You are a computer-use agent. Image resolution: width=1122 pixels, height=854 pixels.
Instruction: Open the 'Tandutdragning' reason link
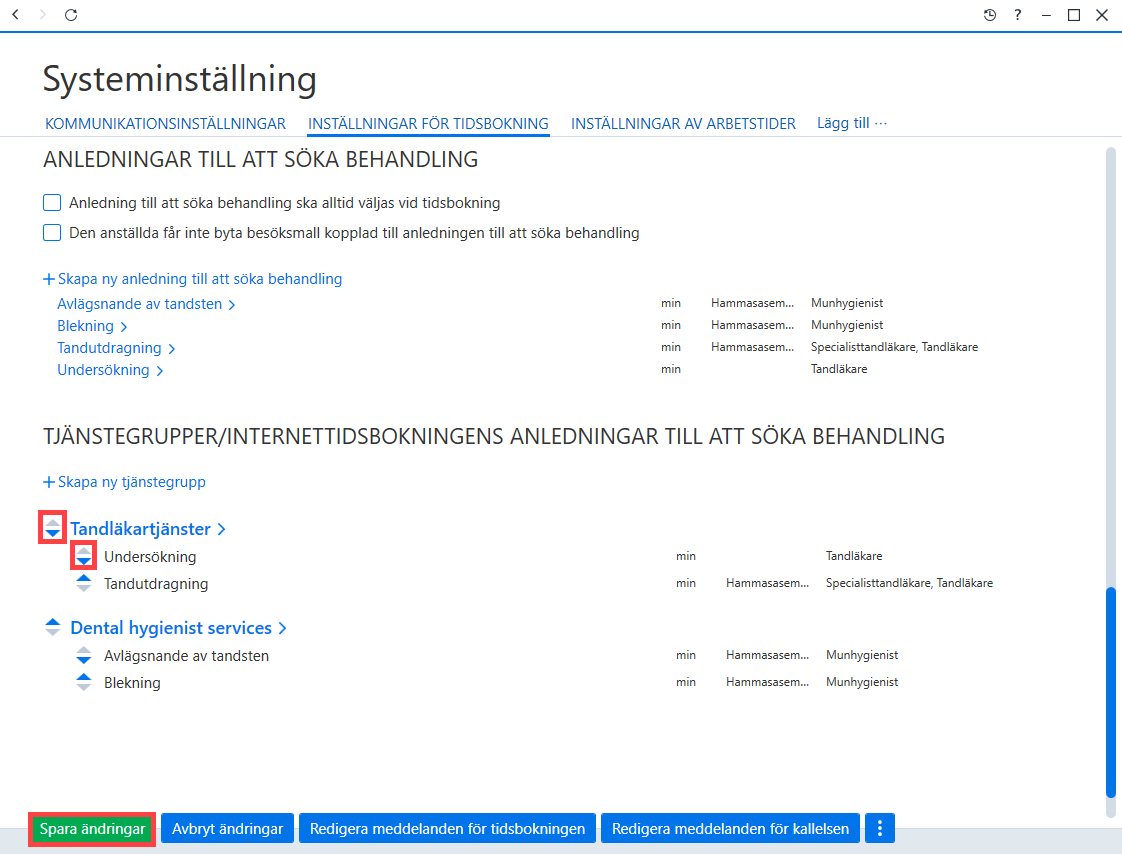click(x=109, y=349)
